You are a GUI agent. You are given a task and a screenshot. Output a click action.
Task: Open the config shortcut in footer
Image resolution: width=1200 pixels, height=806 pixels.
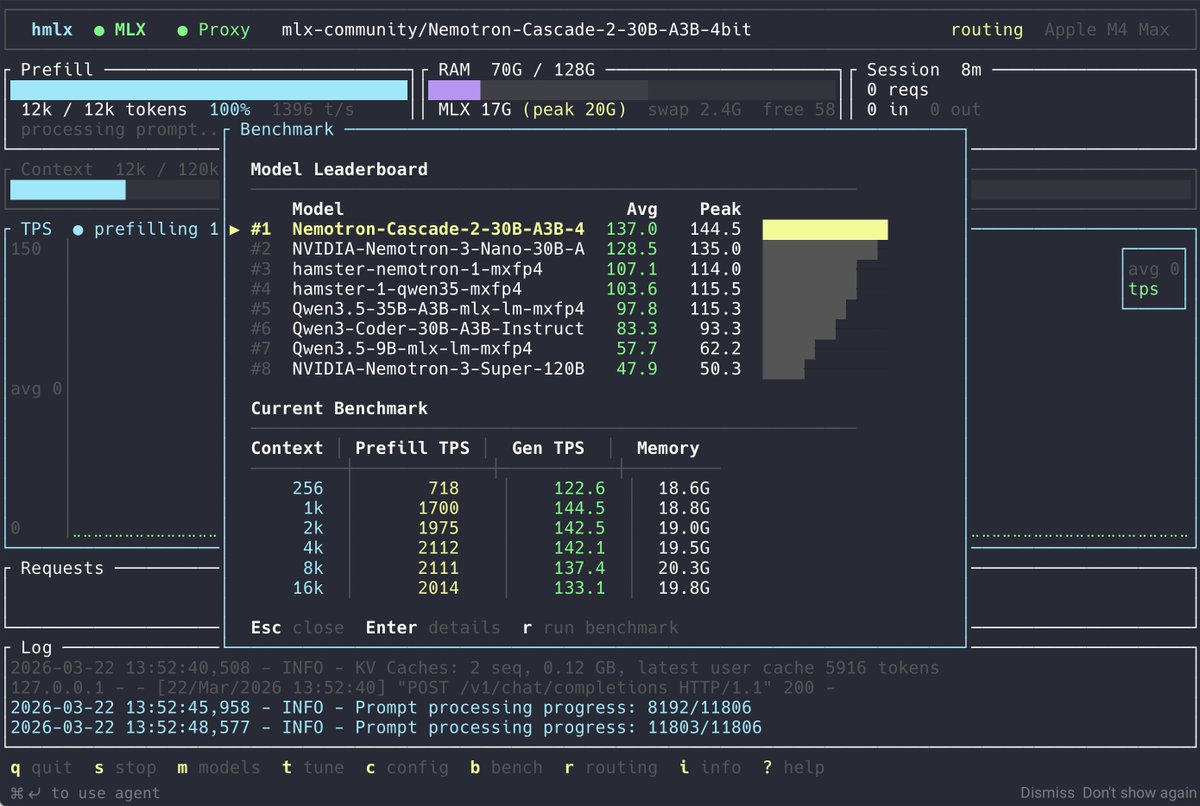[407, 768]
